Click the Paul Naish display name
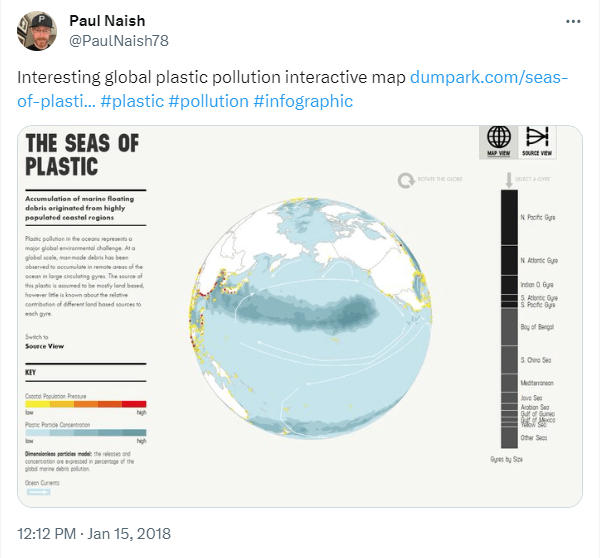Image resolution: width=601 pixels, height=558 pixels. click(106, 21)
